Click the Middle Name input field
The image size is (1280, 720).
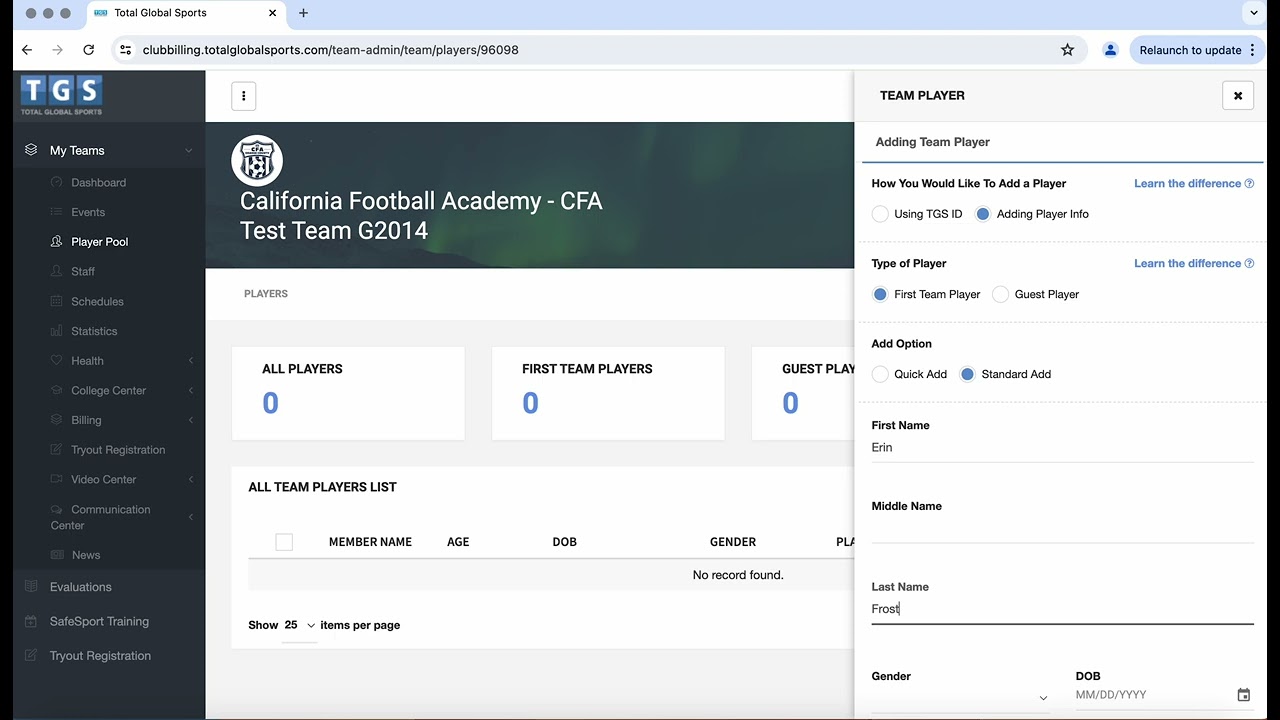[1062, 529]
